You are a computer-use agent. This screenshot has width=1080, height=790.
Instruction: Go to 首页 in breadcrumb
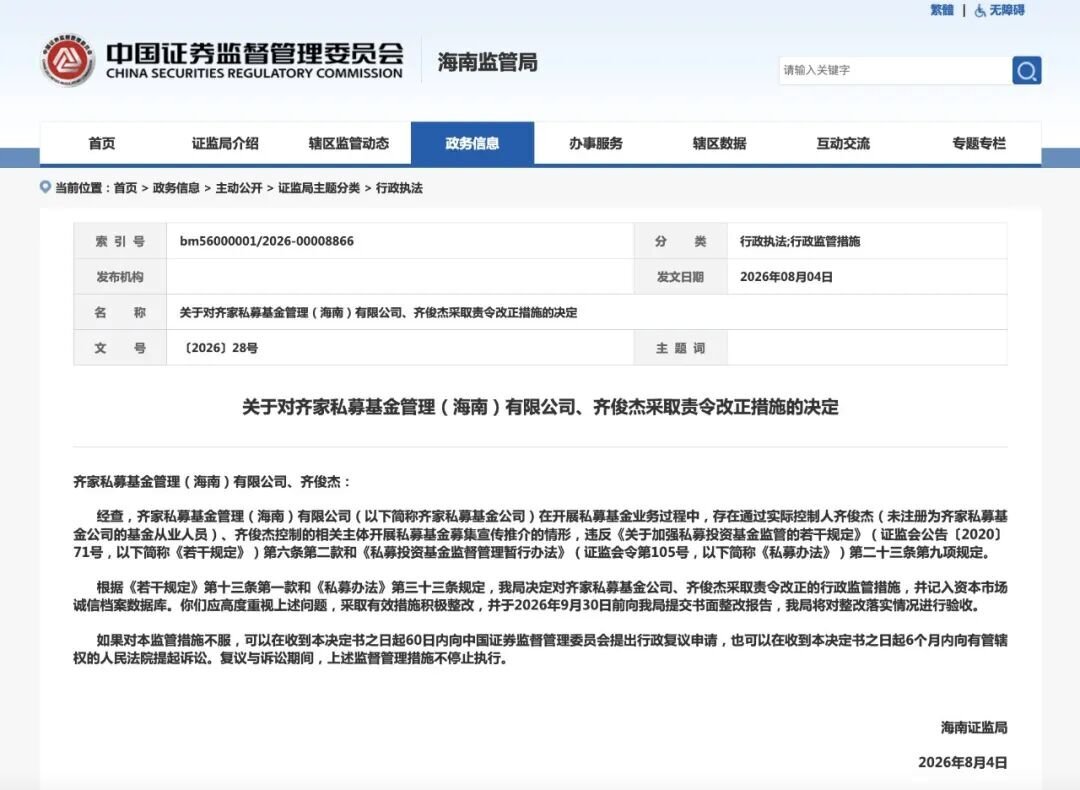point(125,188)
